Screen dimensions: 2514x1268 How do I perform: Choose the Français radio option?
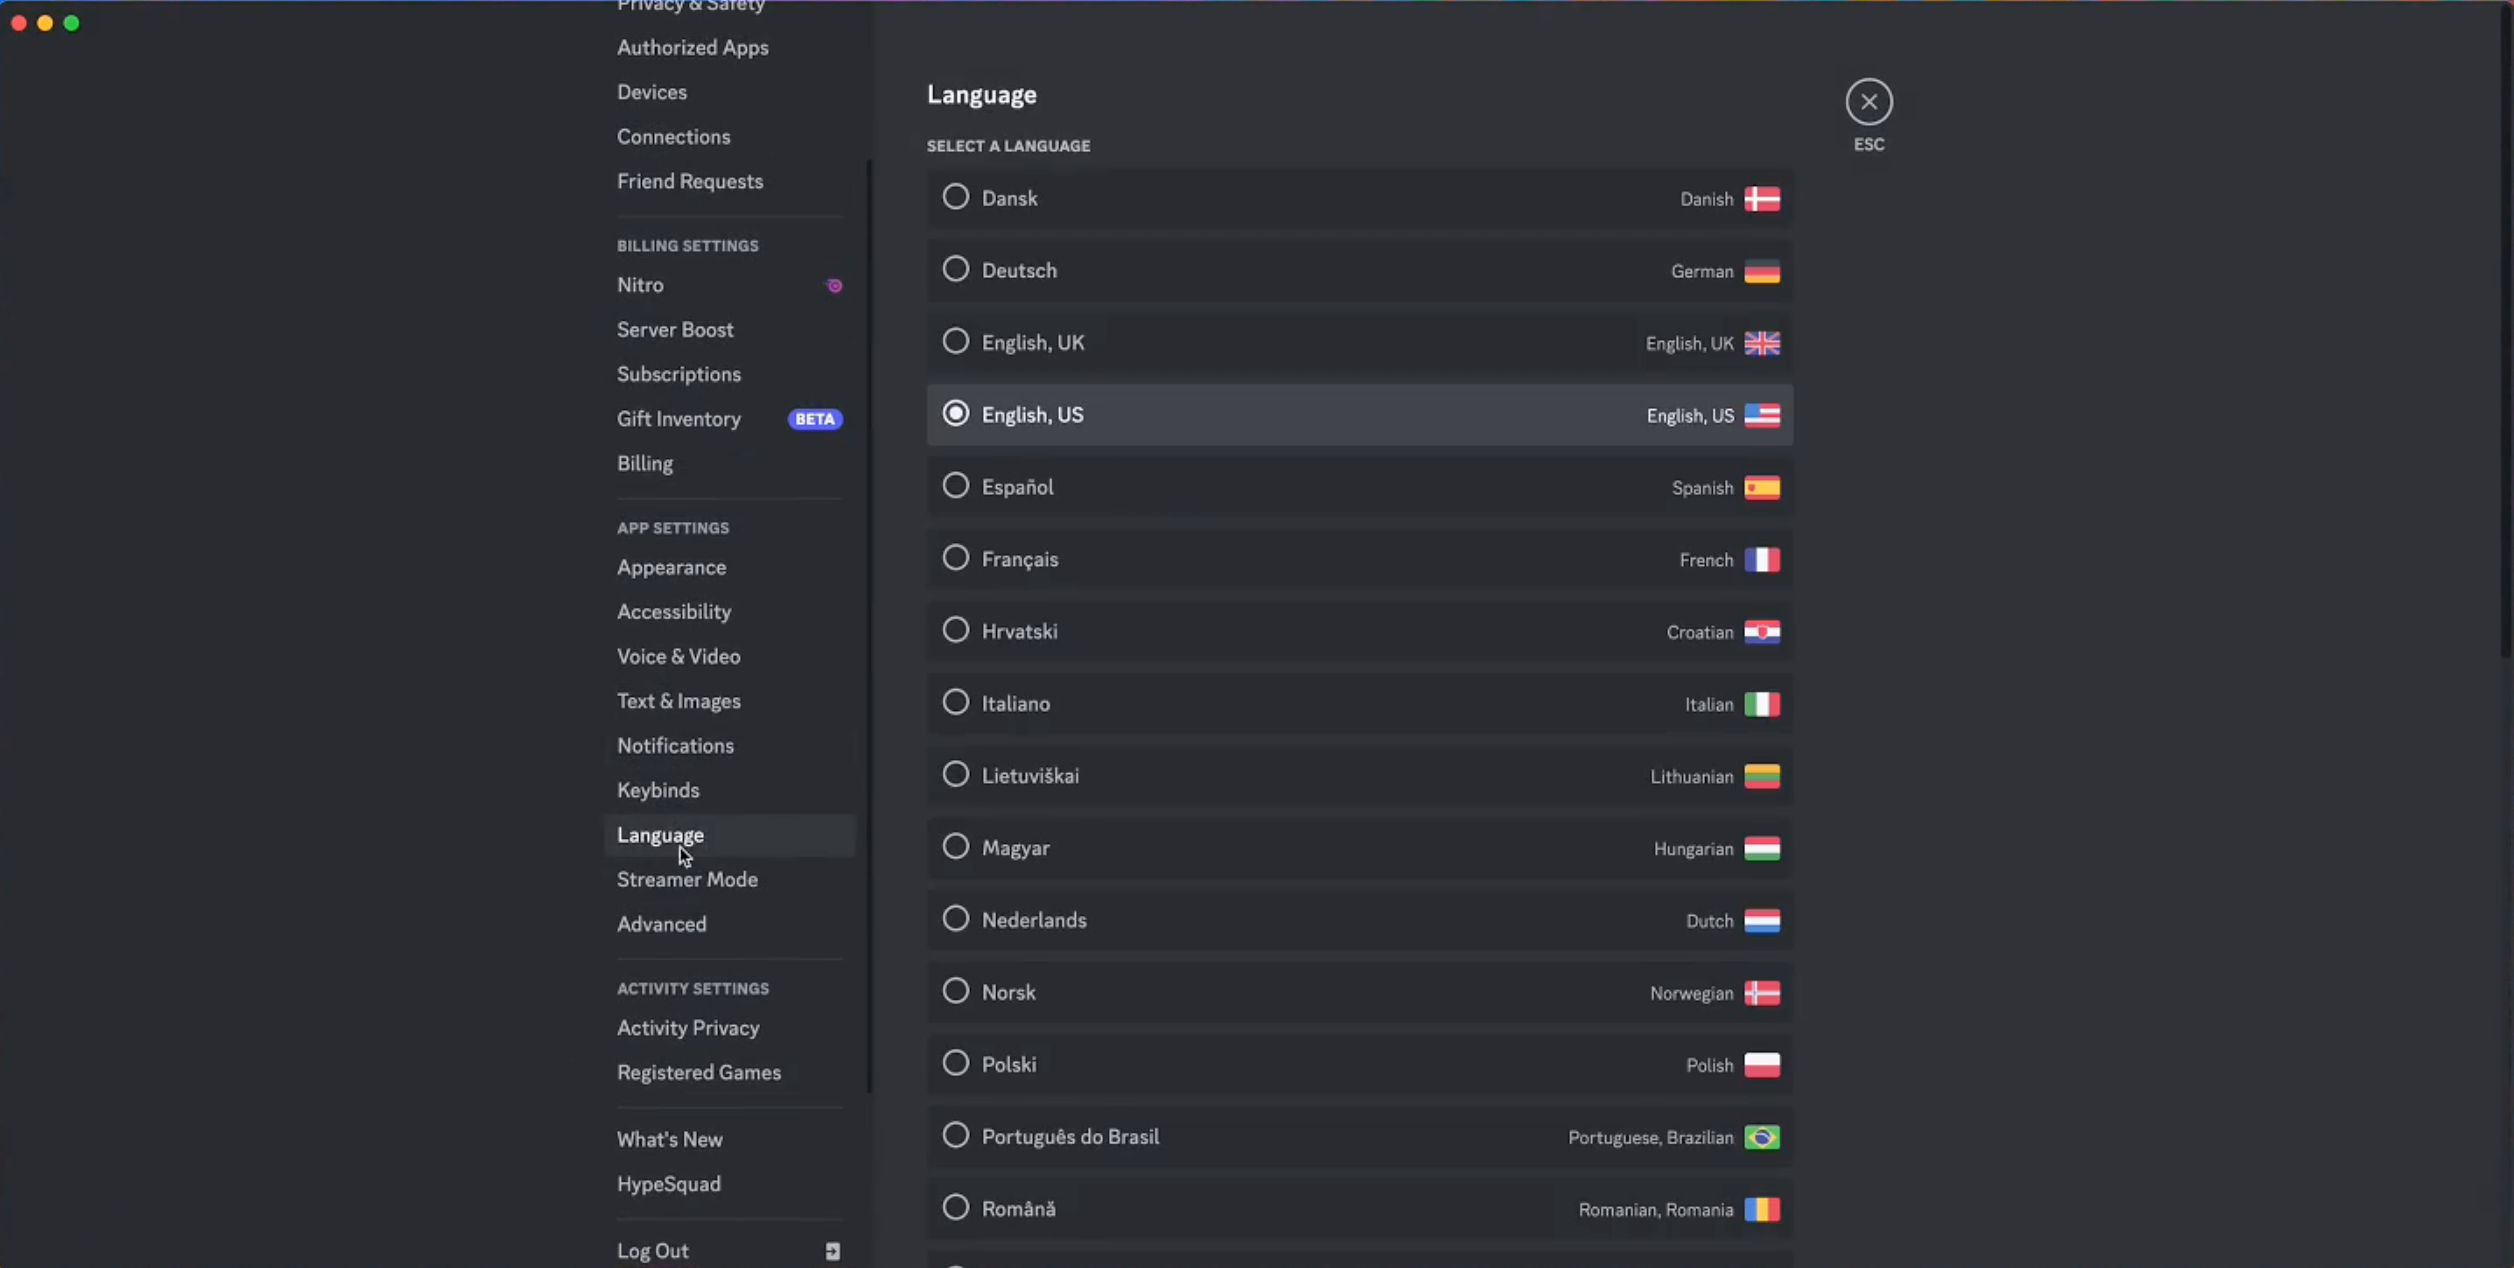[x=956, y=558]
